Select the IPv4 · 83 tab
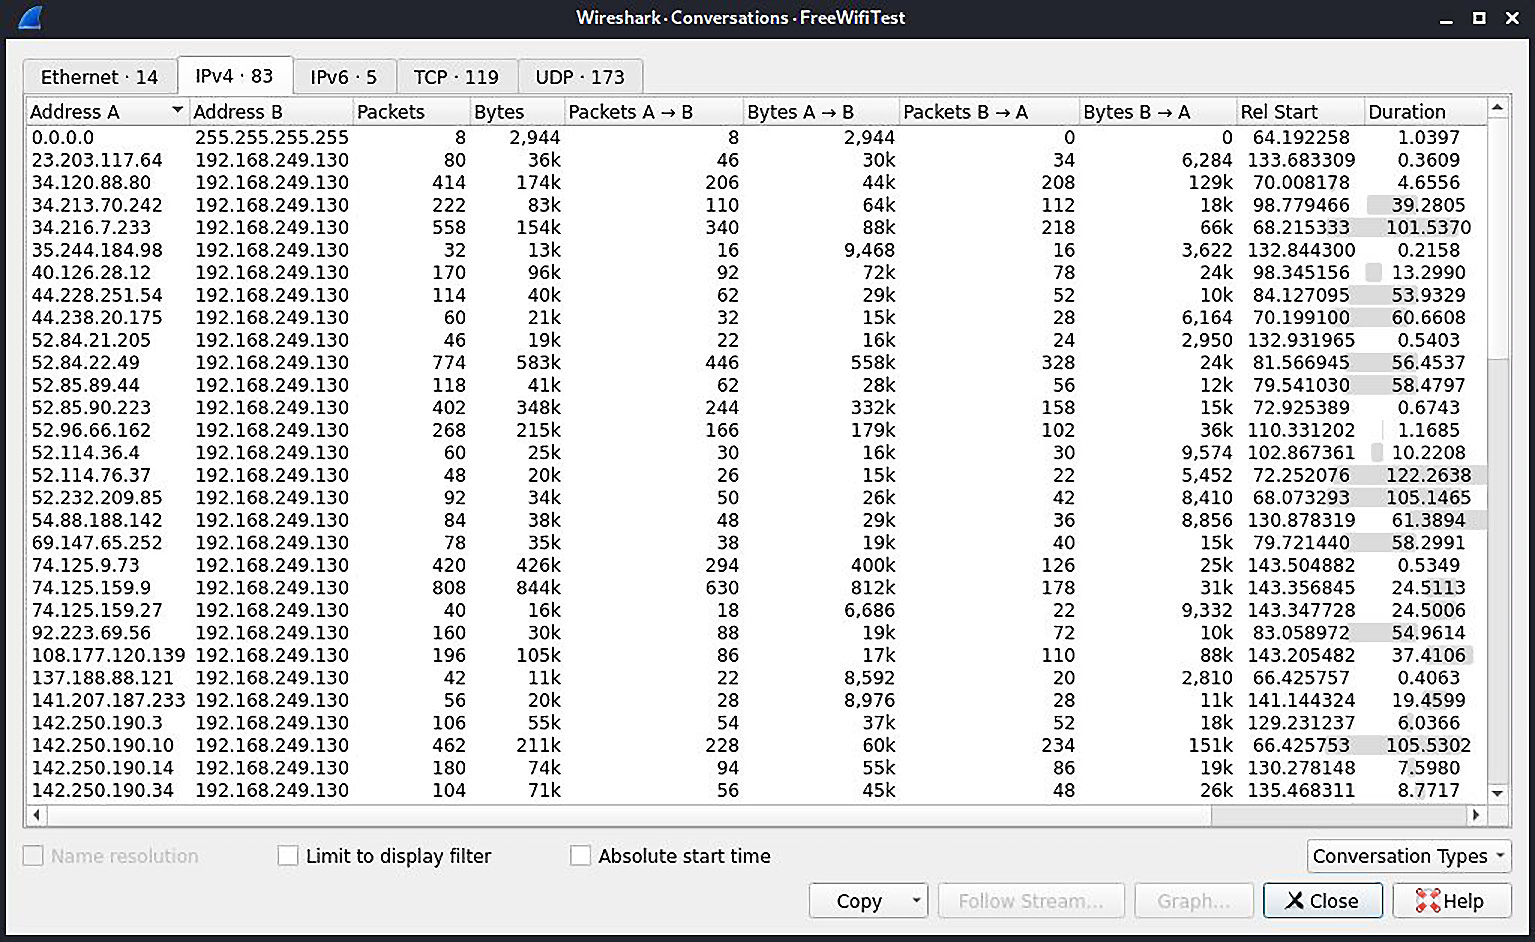1535x942 pixels. 235,76
